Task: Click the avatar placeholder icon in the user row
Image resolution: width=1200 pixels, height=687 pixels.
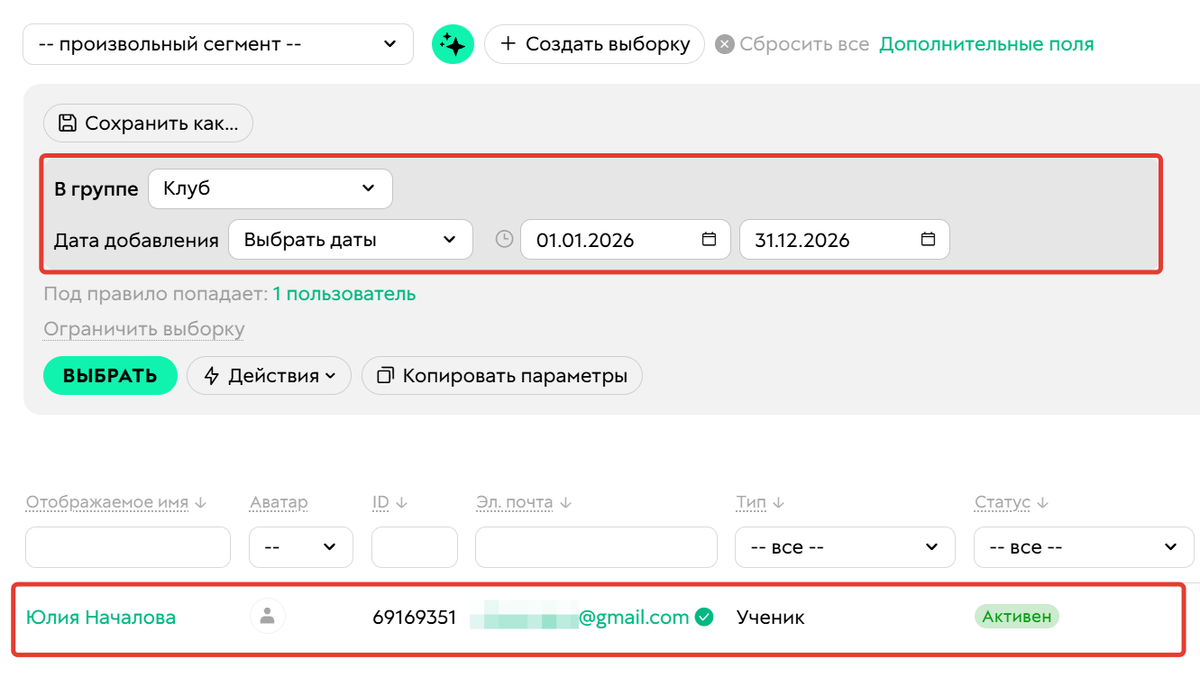Action: tap(267, 617)
